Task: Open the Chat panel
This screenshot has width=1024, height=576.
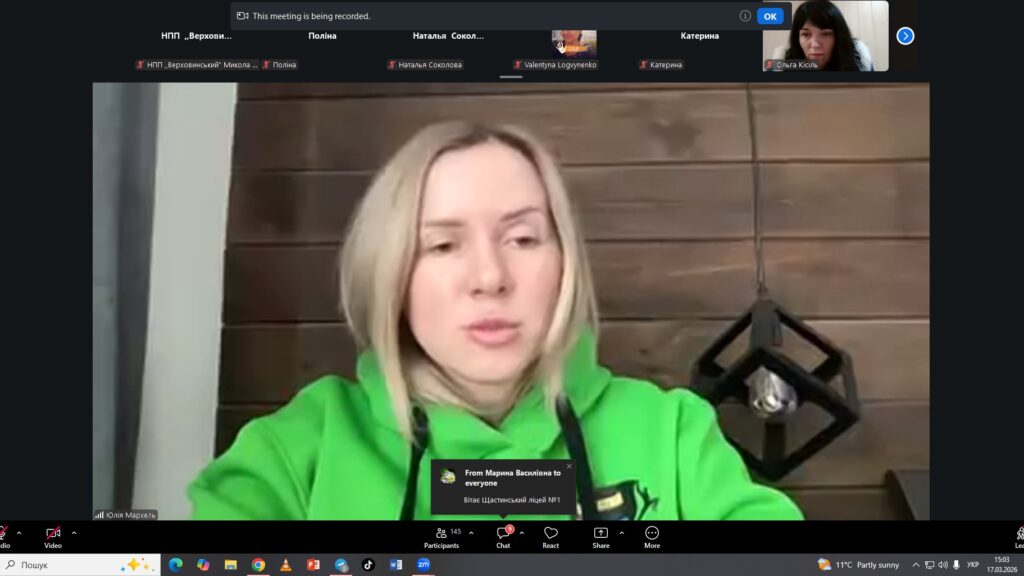Action: point(503,537)
